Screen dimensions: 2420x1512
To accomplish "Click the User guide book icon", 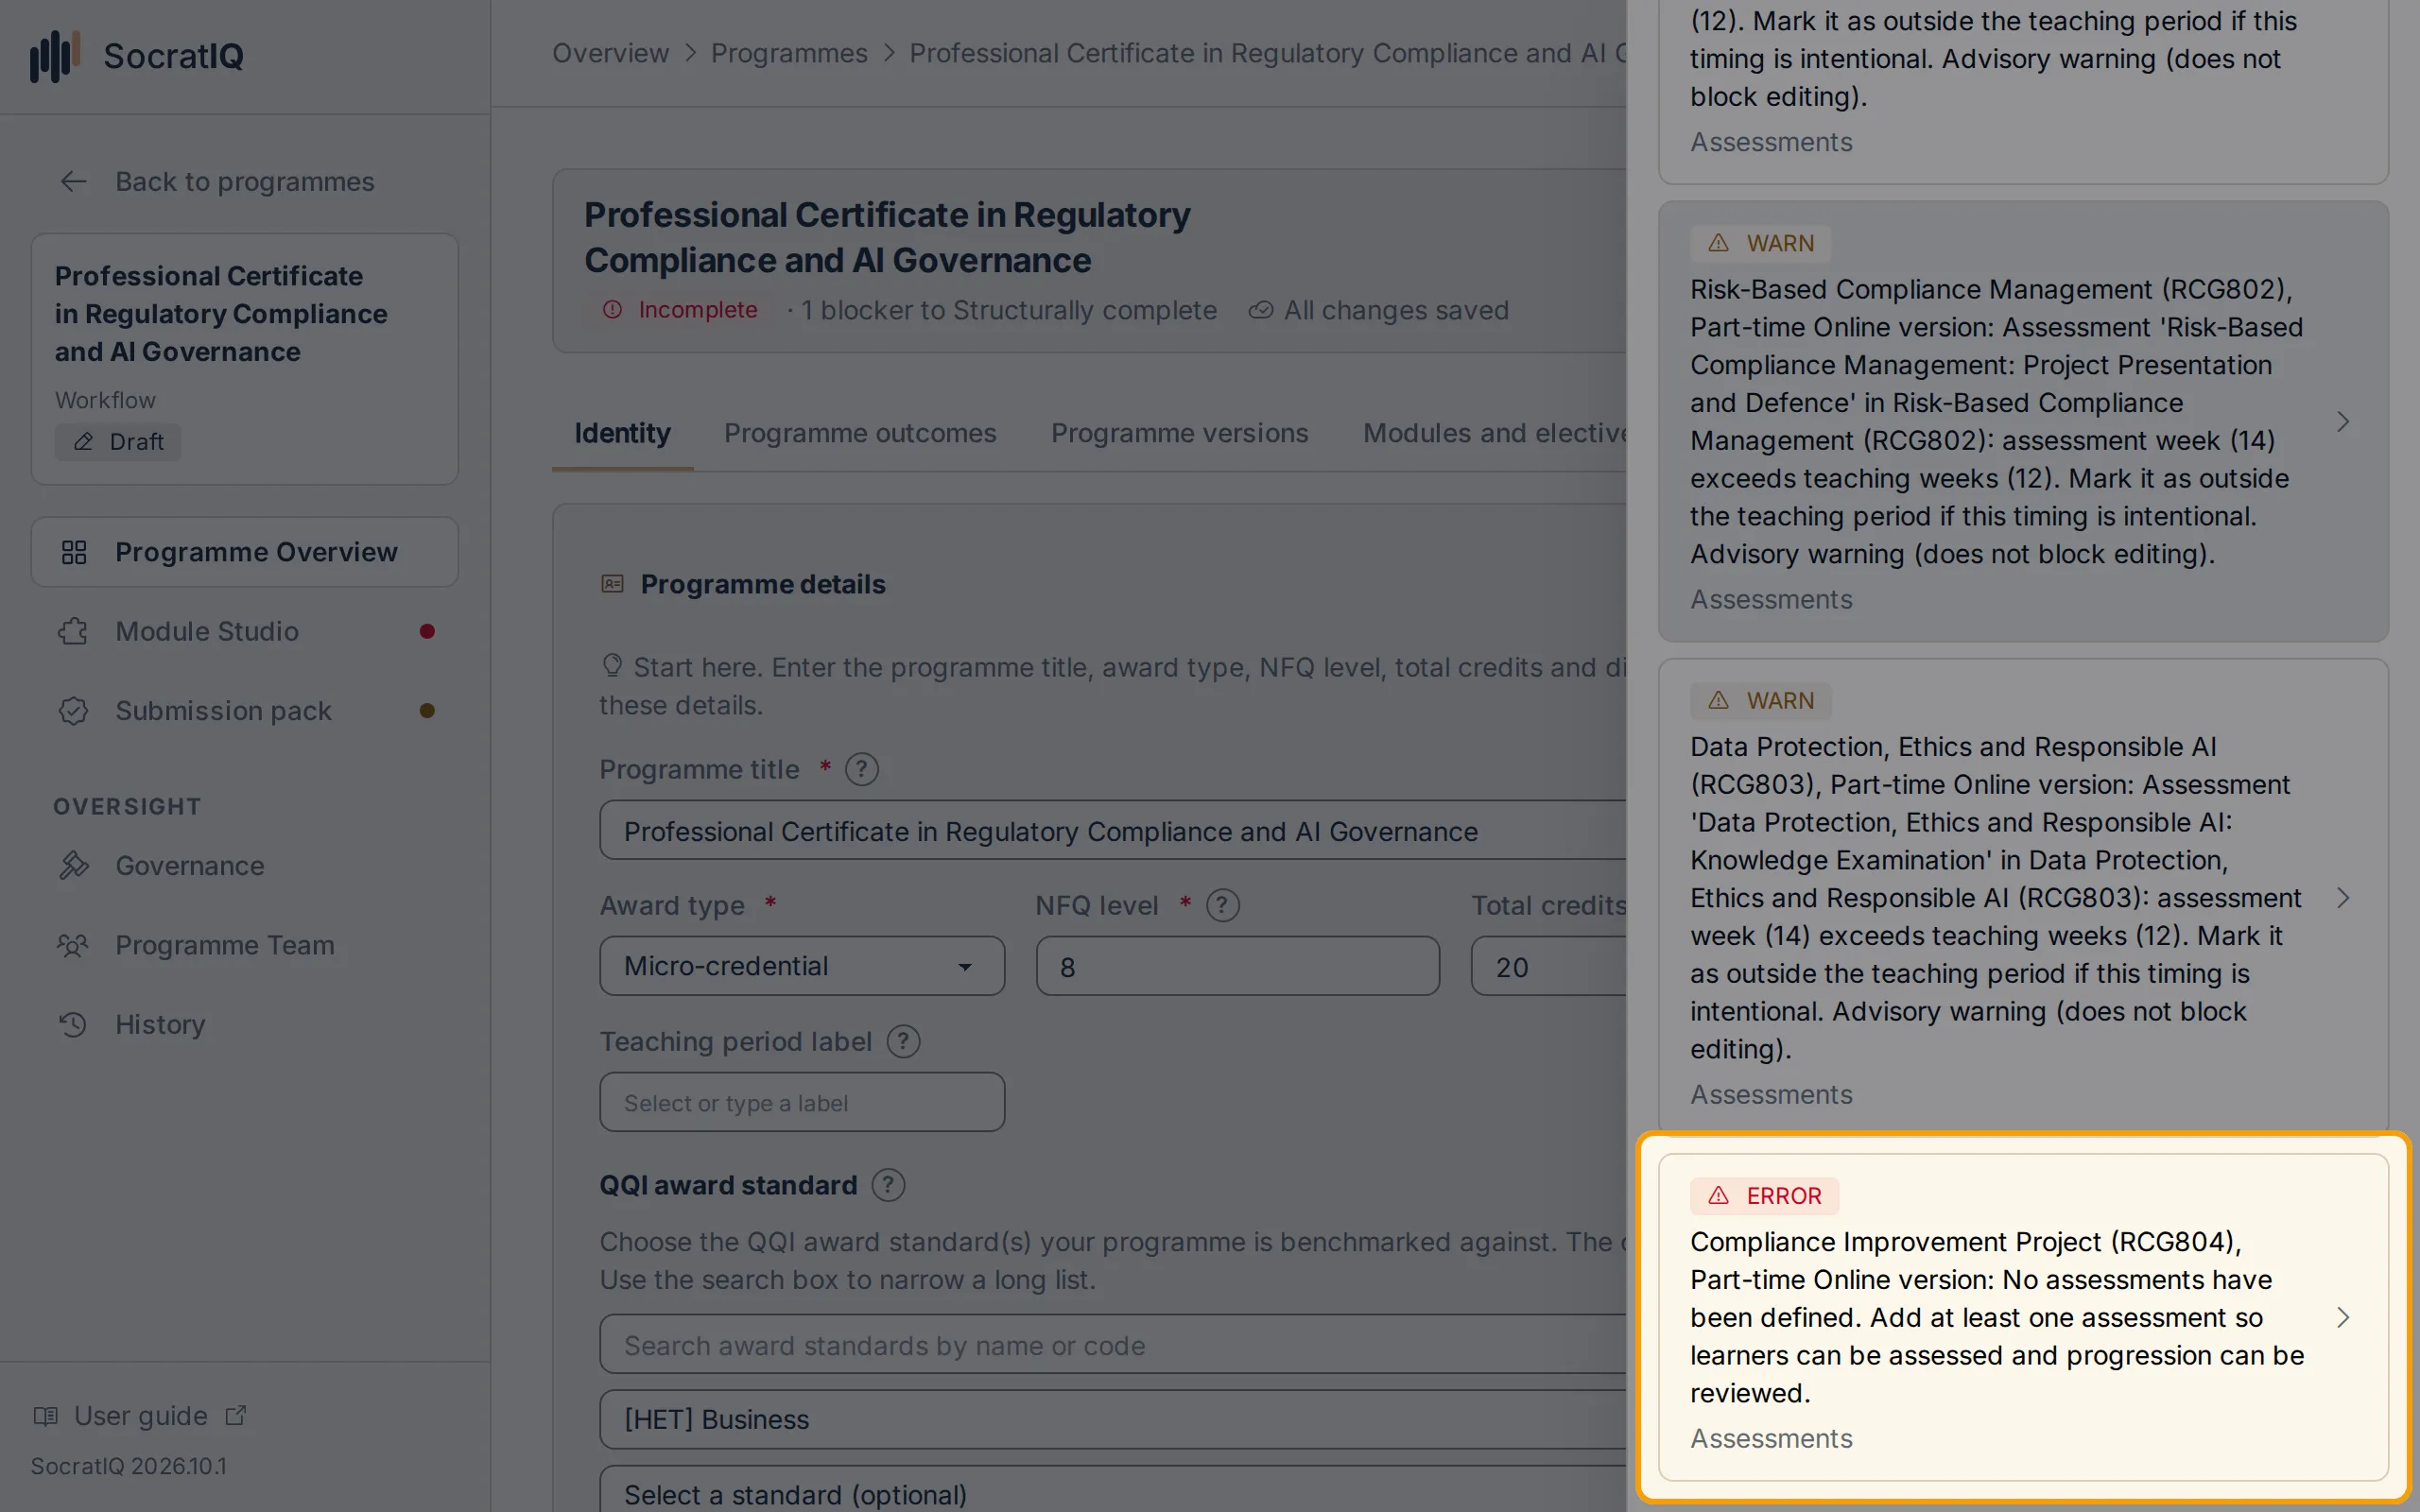I will (45, 1416).
